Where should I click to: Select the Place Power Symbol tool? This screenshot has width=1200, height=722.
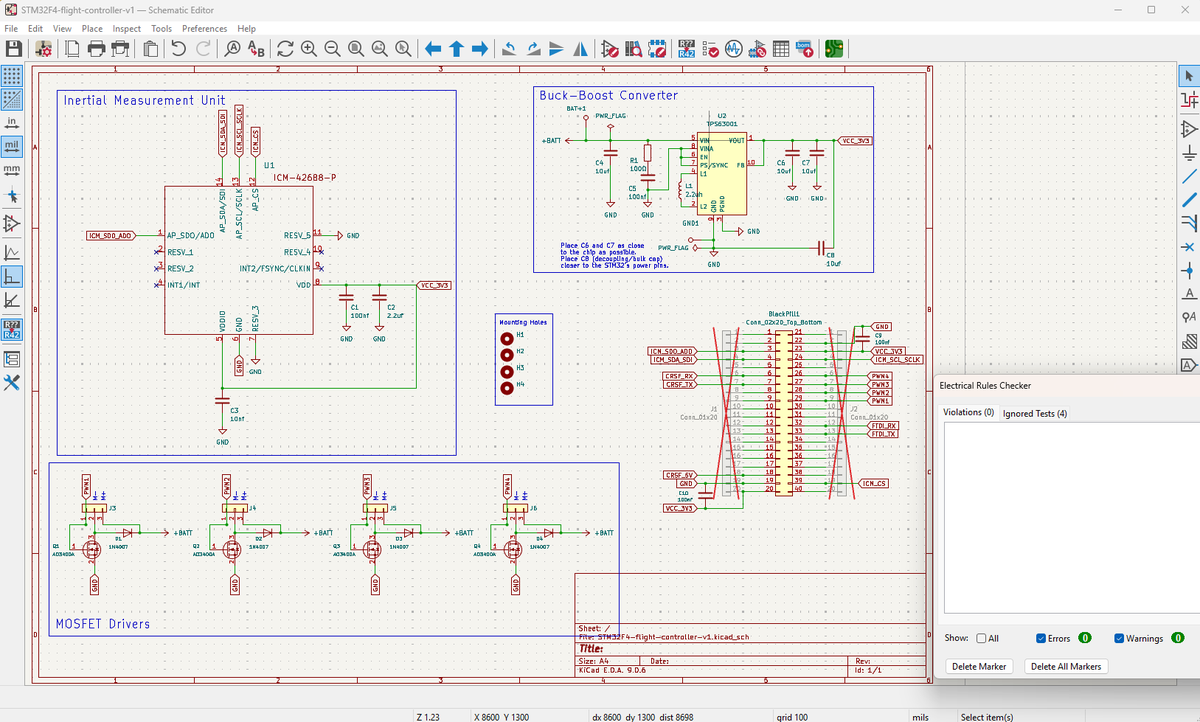click(x=1188, y=153)
